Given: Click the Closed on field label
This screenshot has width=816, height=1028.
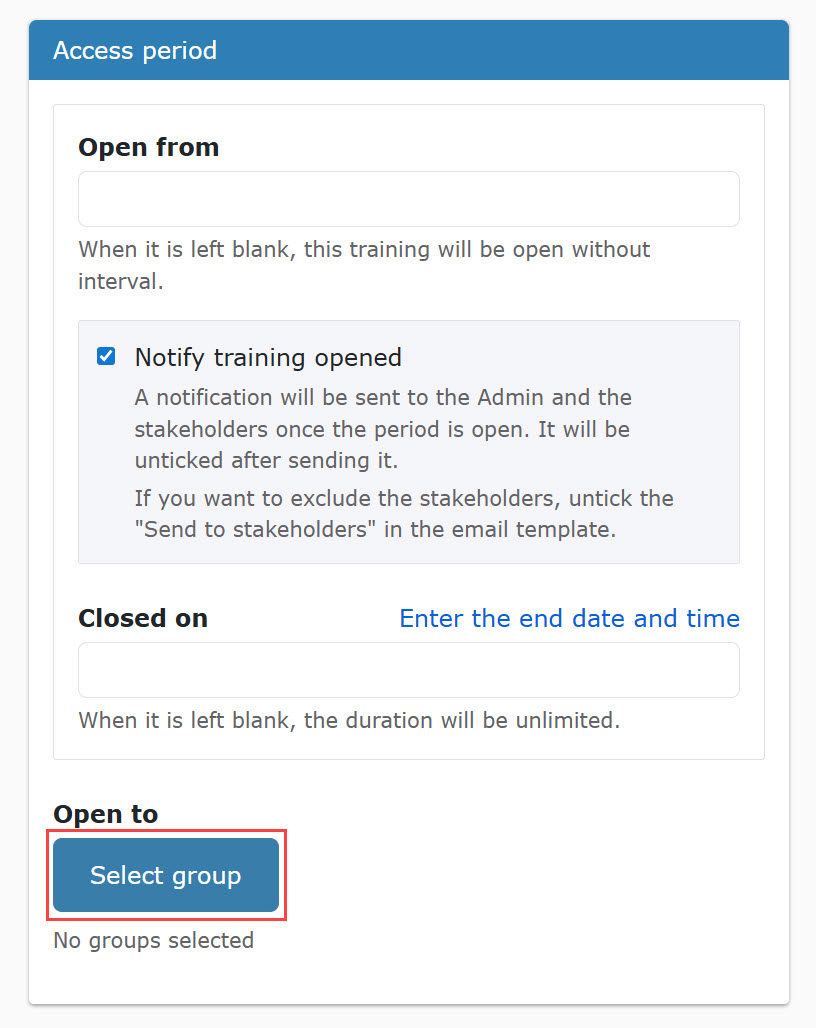Looking at the screenshot, I should coord(143,618).
